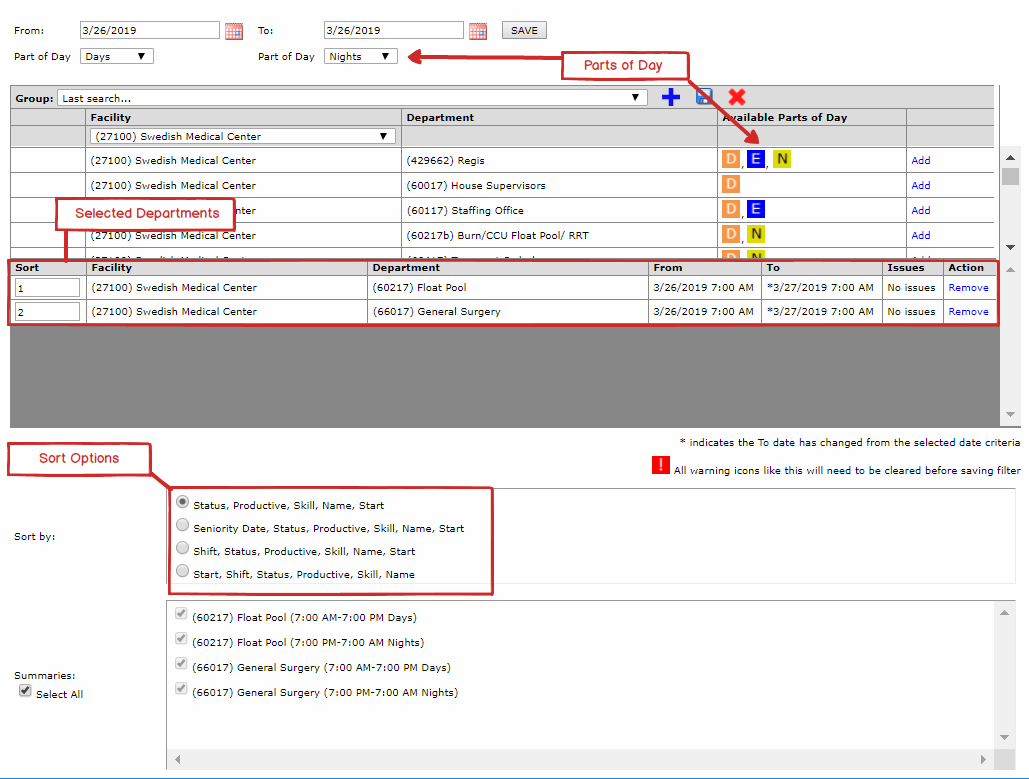This screenshot has height=779, width=1029.
Task: Add the Staffing Office department
Action: click(920, 211)
